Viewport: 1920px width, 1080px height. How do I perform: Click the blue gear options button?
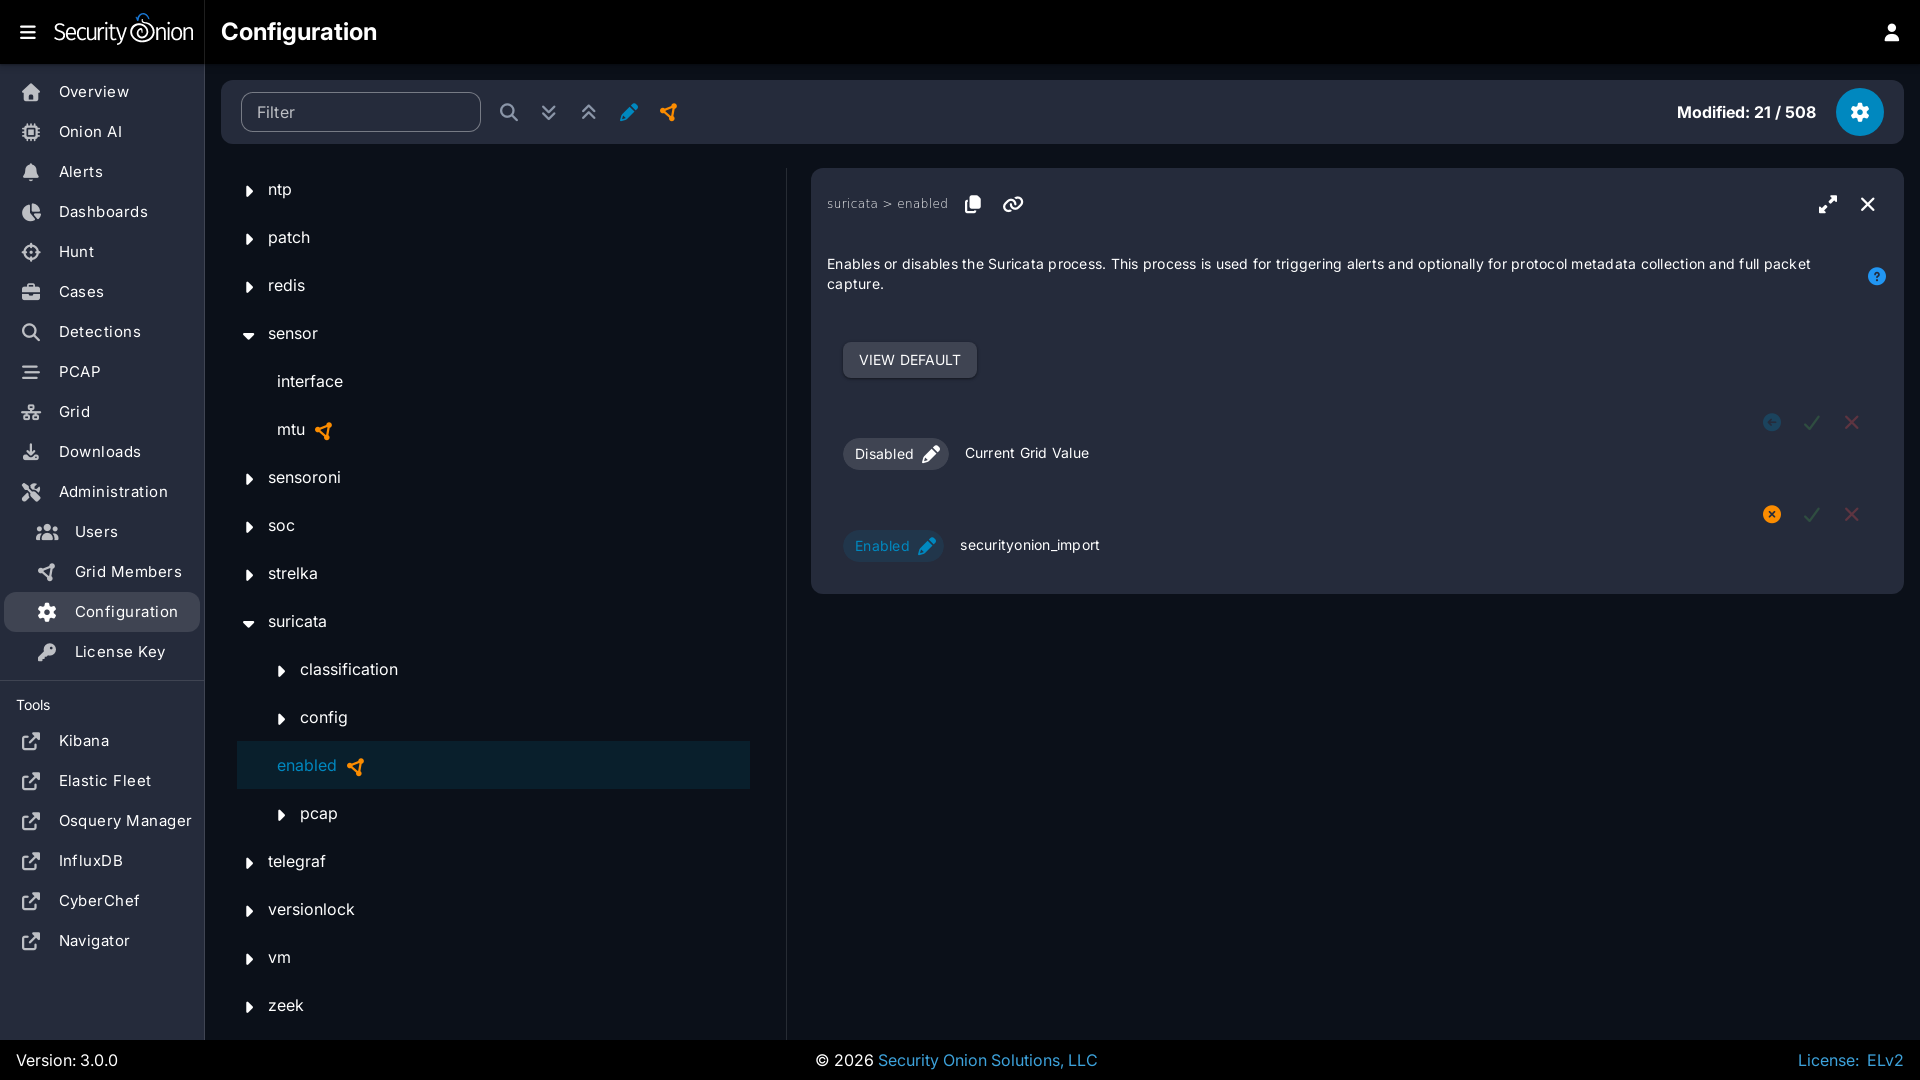(x=1860, y=112)
